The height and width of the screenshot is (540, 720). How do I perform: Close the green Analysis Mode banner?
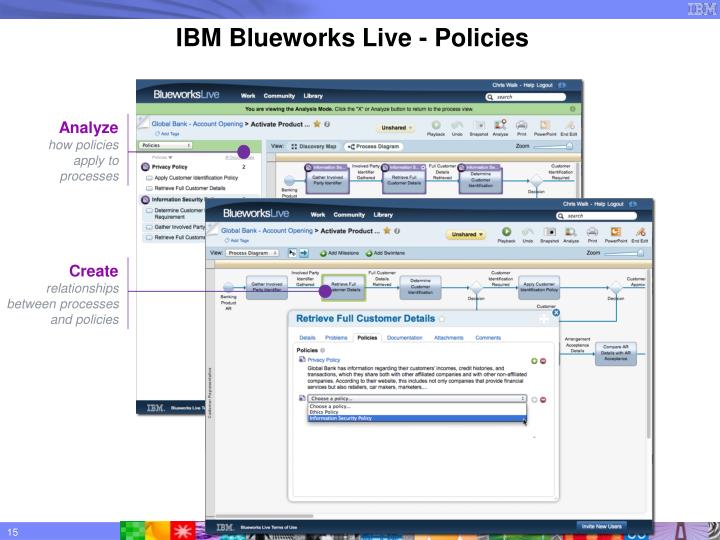(x=573, y=109)
